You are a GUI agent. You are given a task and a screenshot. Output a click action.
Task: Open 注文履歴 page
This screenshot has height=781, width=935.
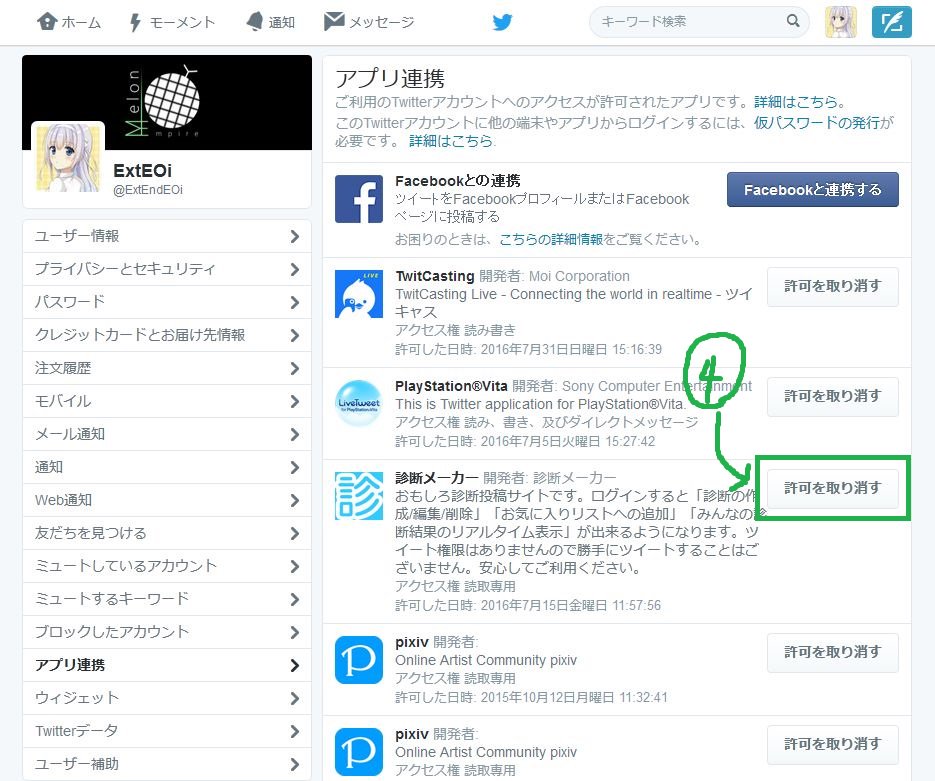pyautogui.click(x=167, y=368)
